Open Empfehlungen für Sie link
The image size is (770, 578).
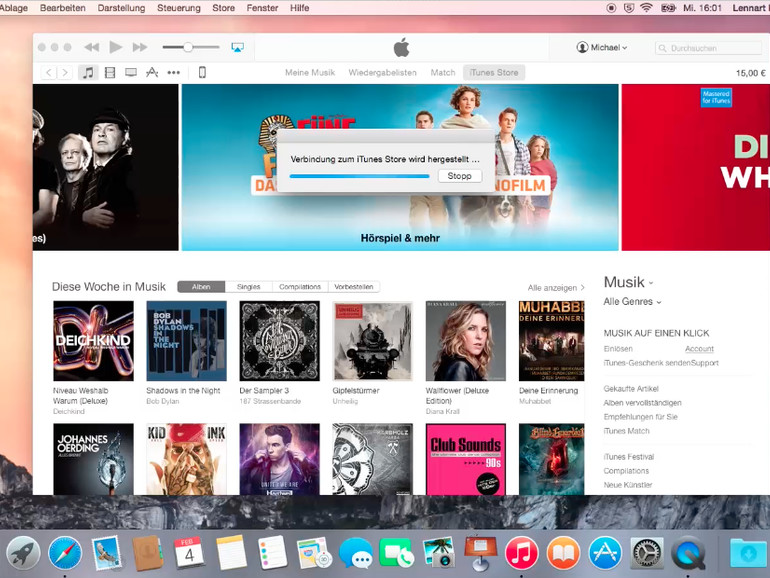(640, 416)
